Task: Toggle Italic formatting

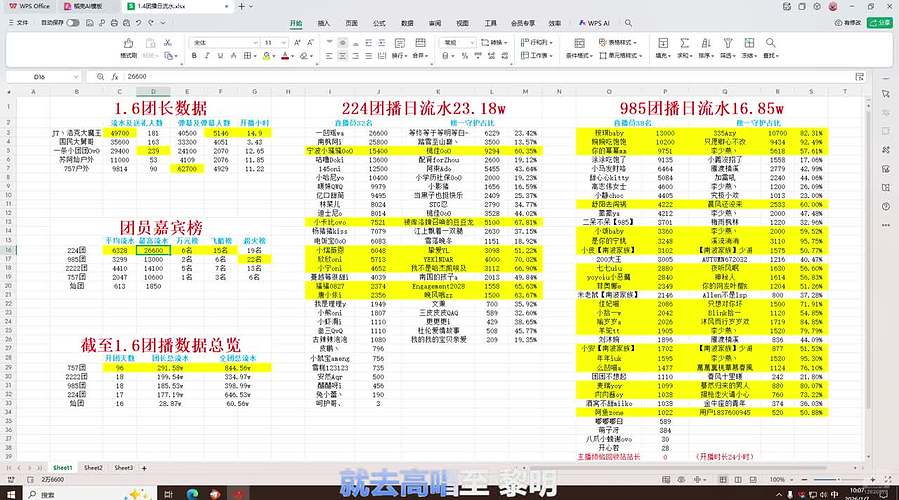Action: click(207, 56)
